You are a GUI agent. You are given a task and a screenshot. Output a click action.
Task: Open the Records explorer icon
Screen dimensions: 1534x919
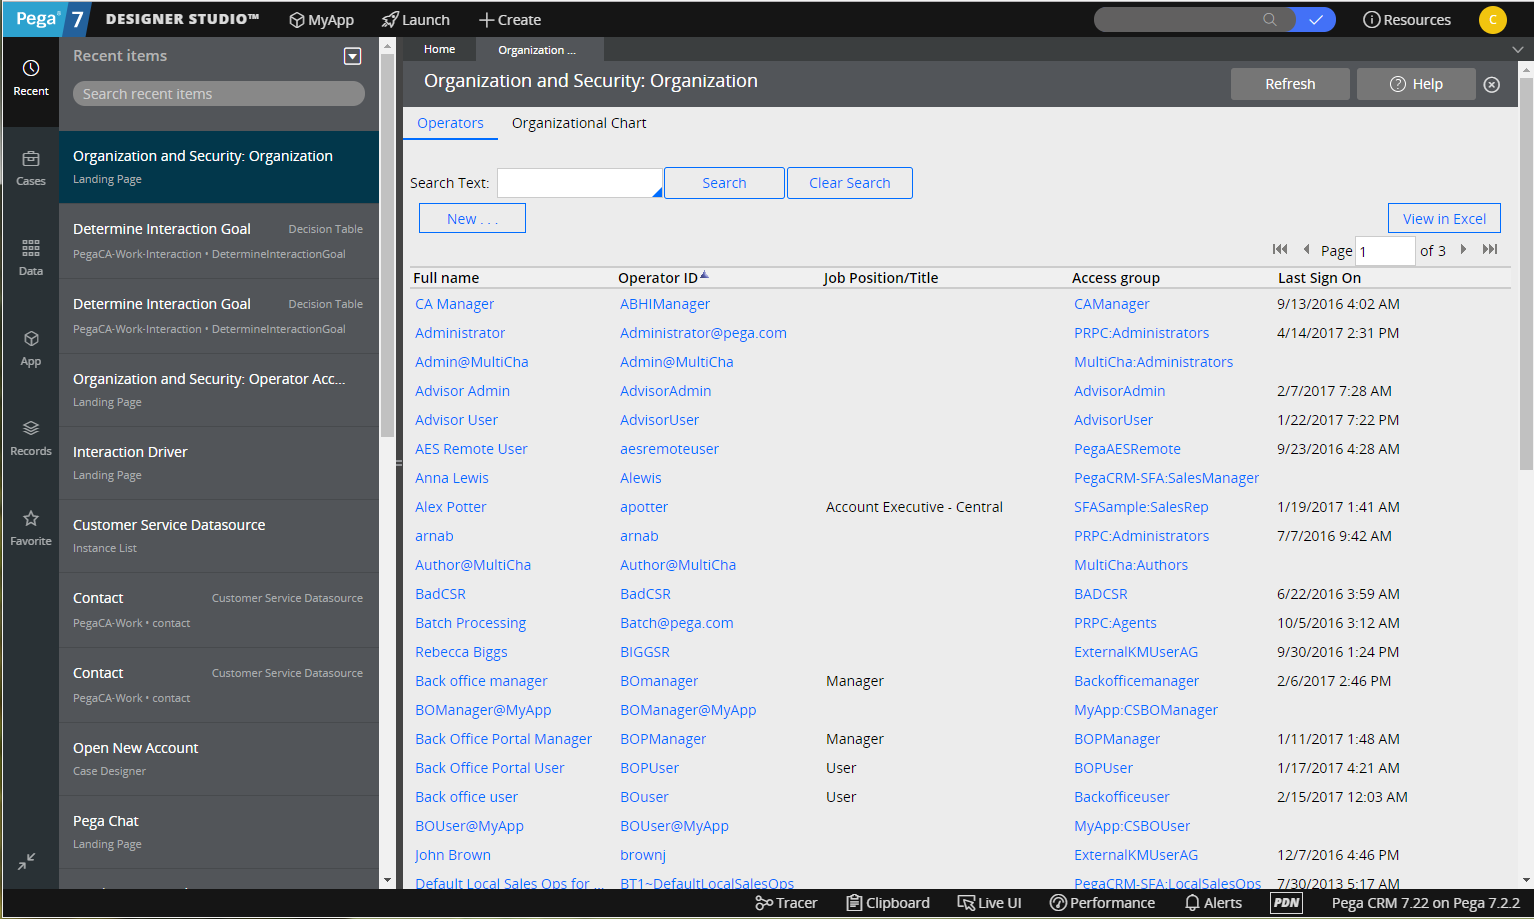[x=31, y=438]
